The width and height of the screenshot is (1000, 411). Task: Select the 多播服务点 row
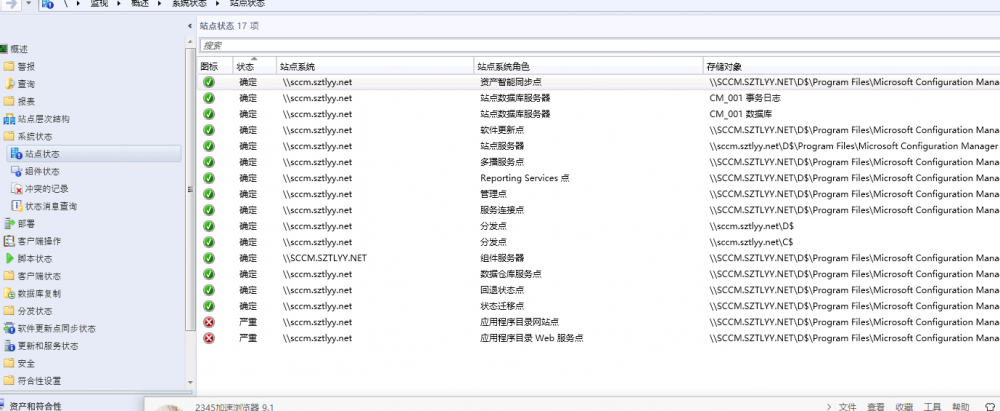tap(599, 161)
